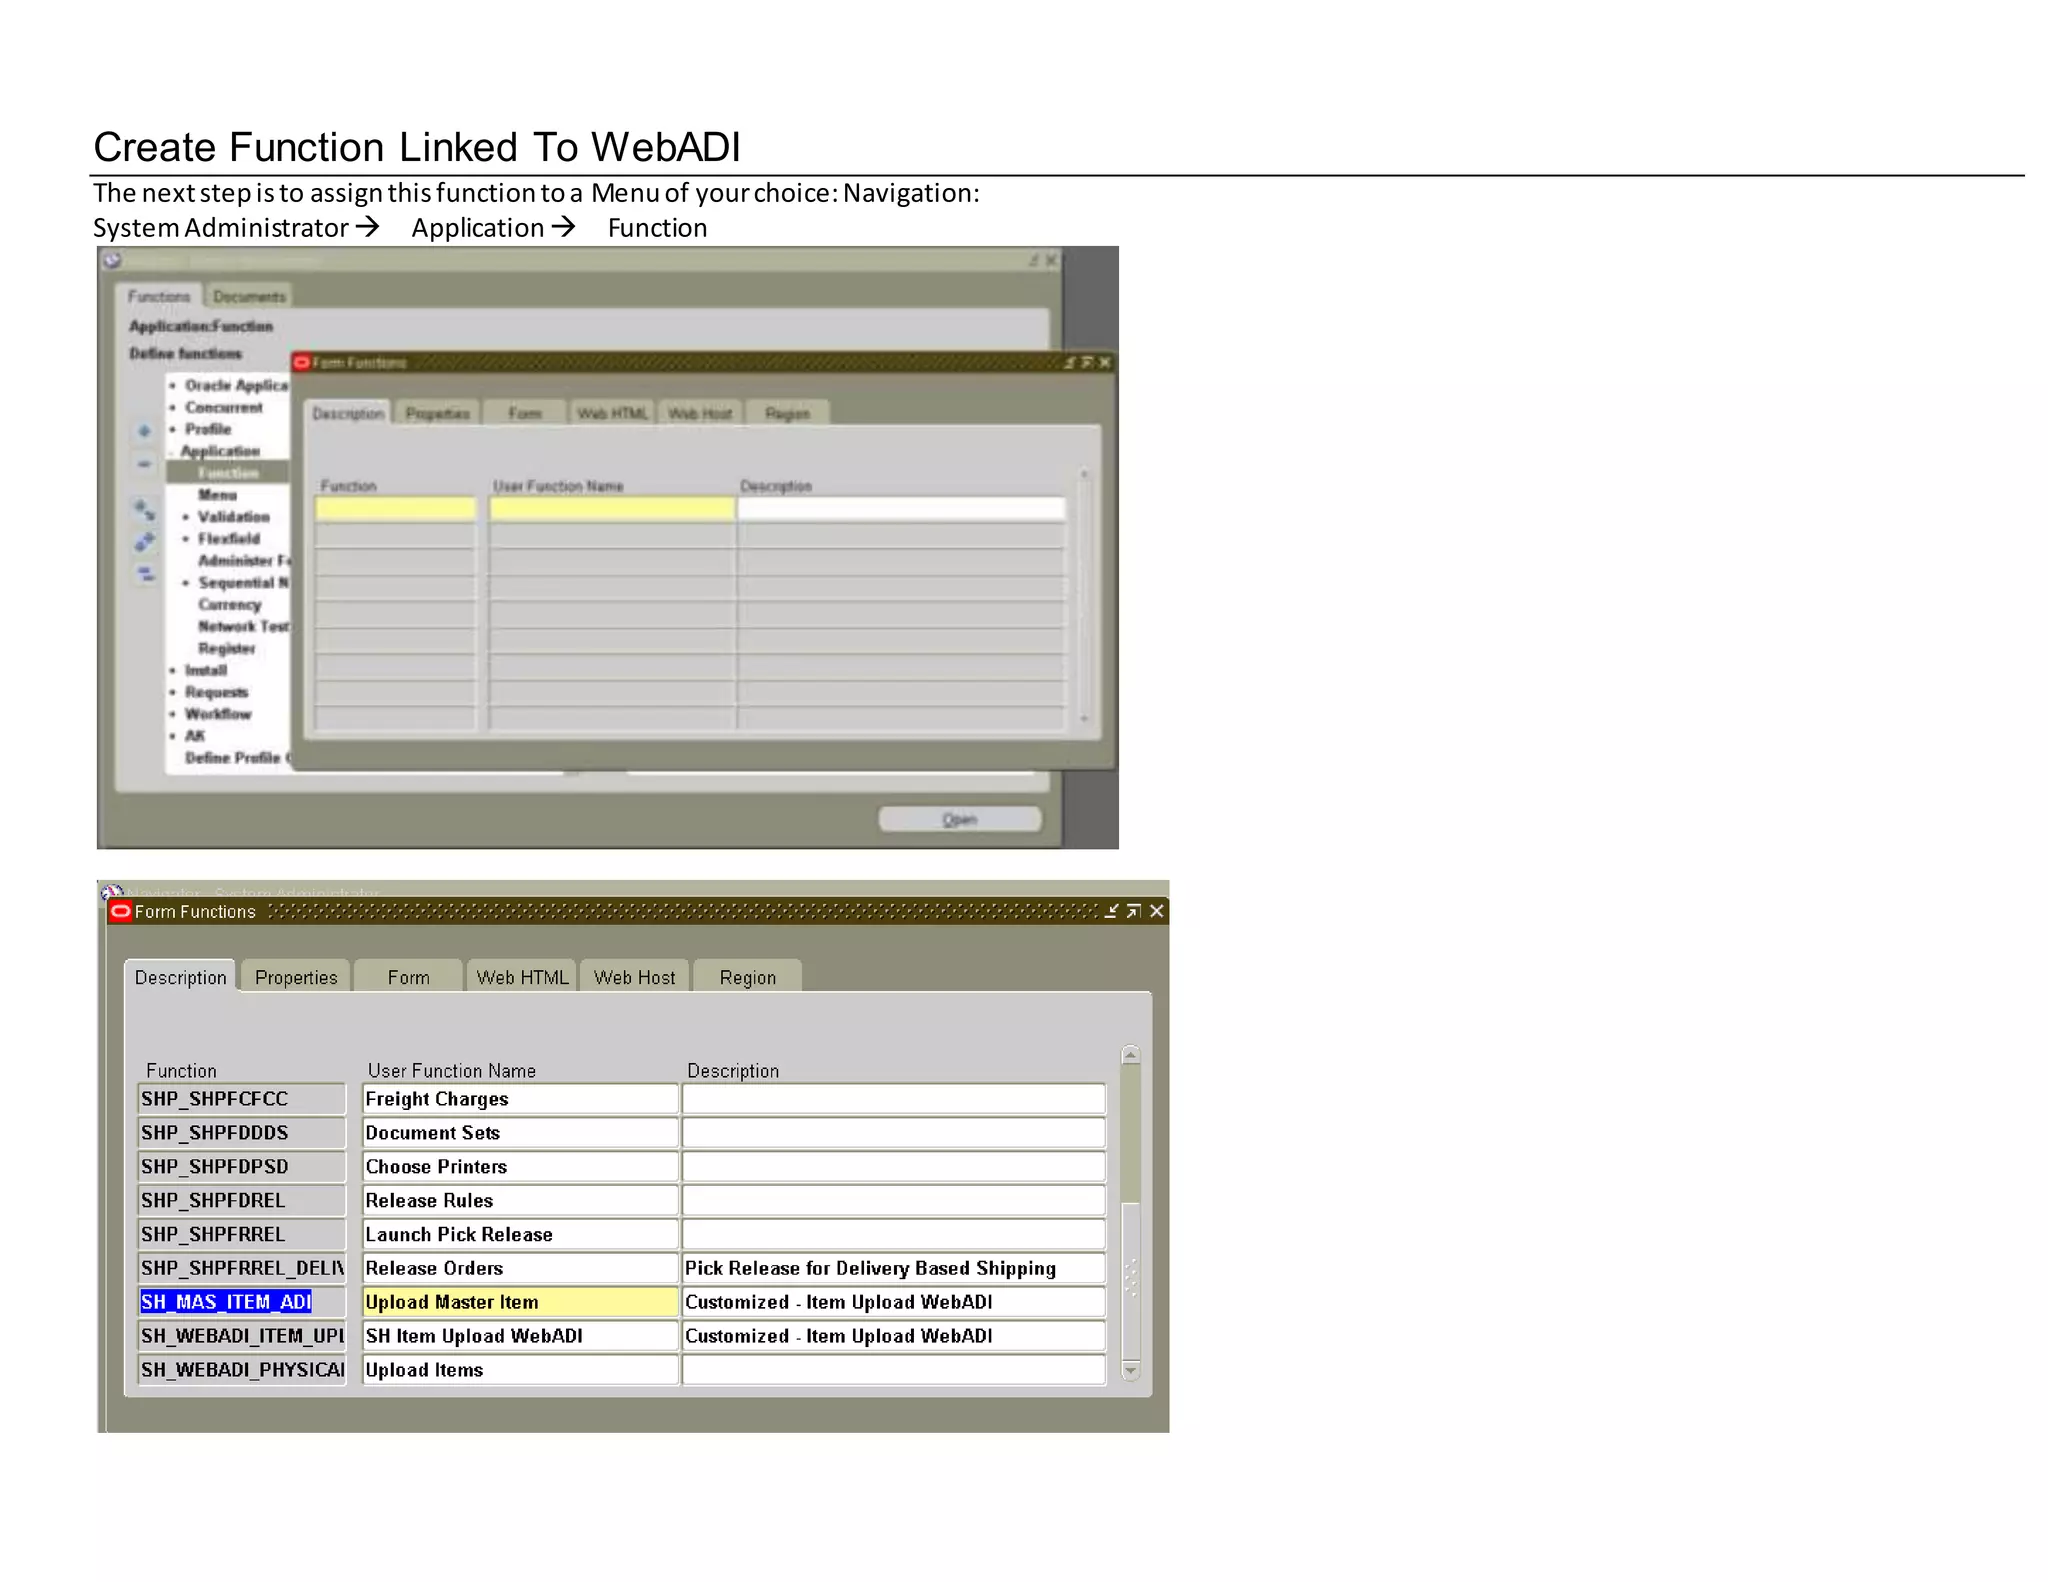Open the Properties tab in upper Form Functions

(437, 413)
